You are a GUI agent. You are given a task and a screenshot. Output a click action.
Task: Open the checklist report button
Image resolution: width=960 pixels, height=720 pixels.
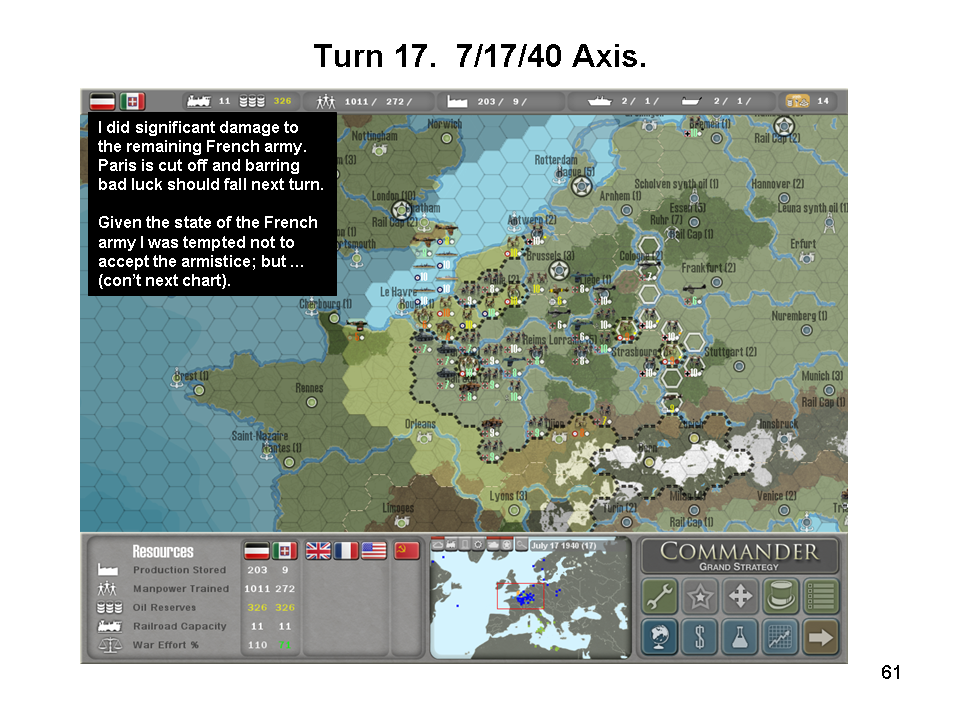click(x=821, y=597)
